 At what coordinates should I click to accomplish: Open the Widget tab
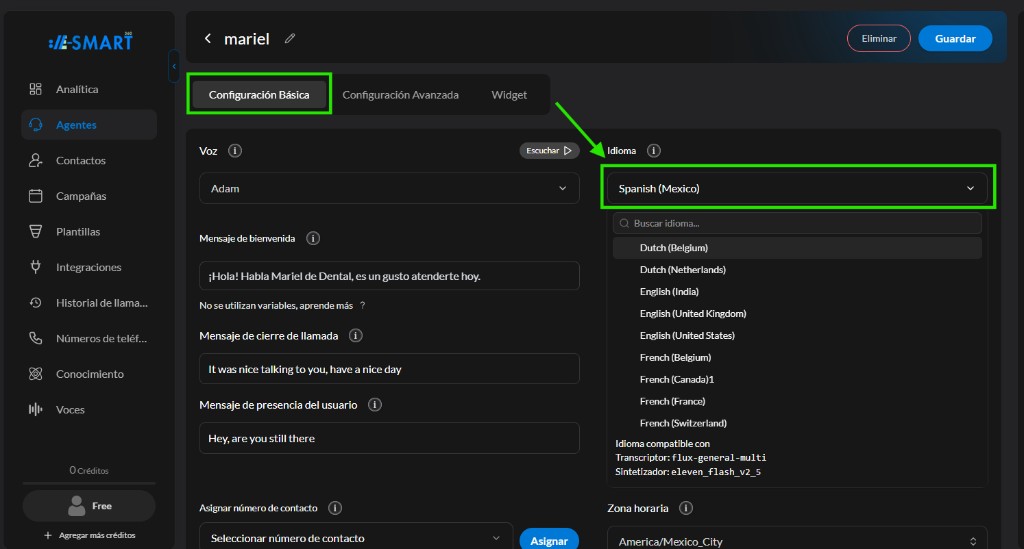[509, 95]
